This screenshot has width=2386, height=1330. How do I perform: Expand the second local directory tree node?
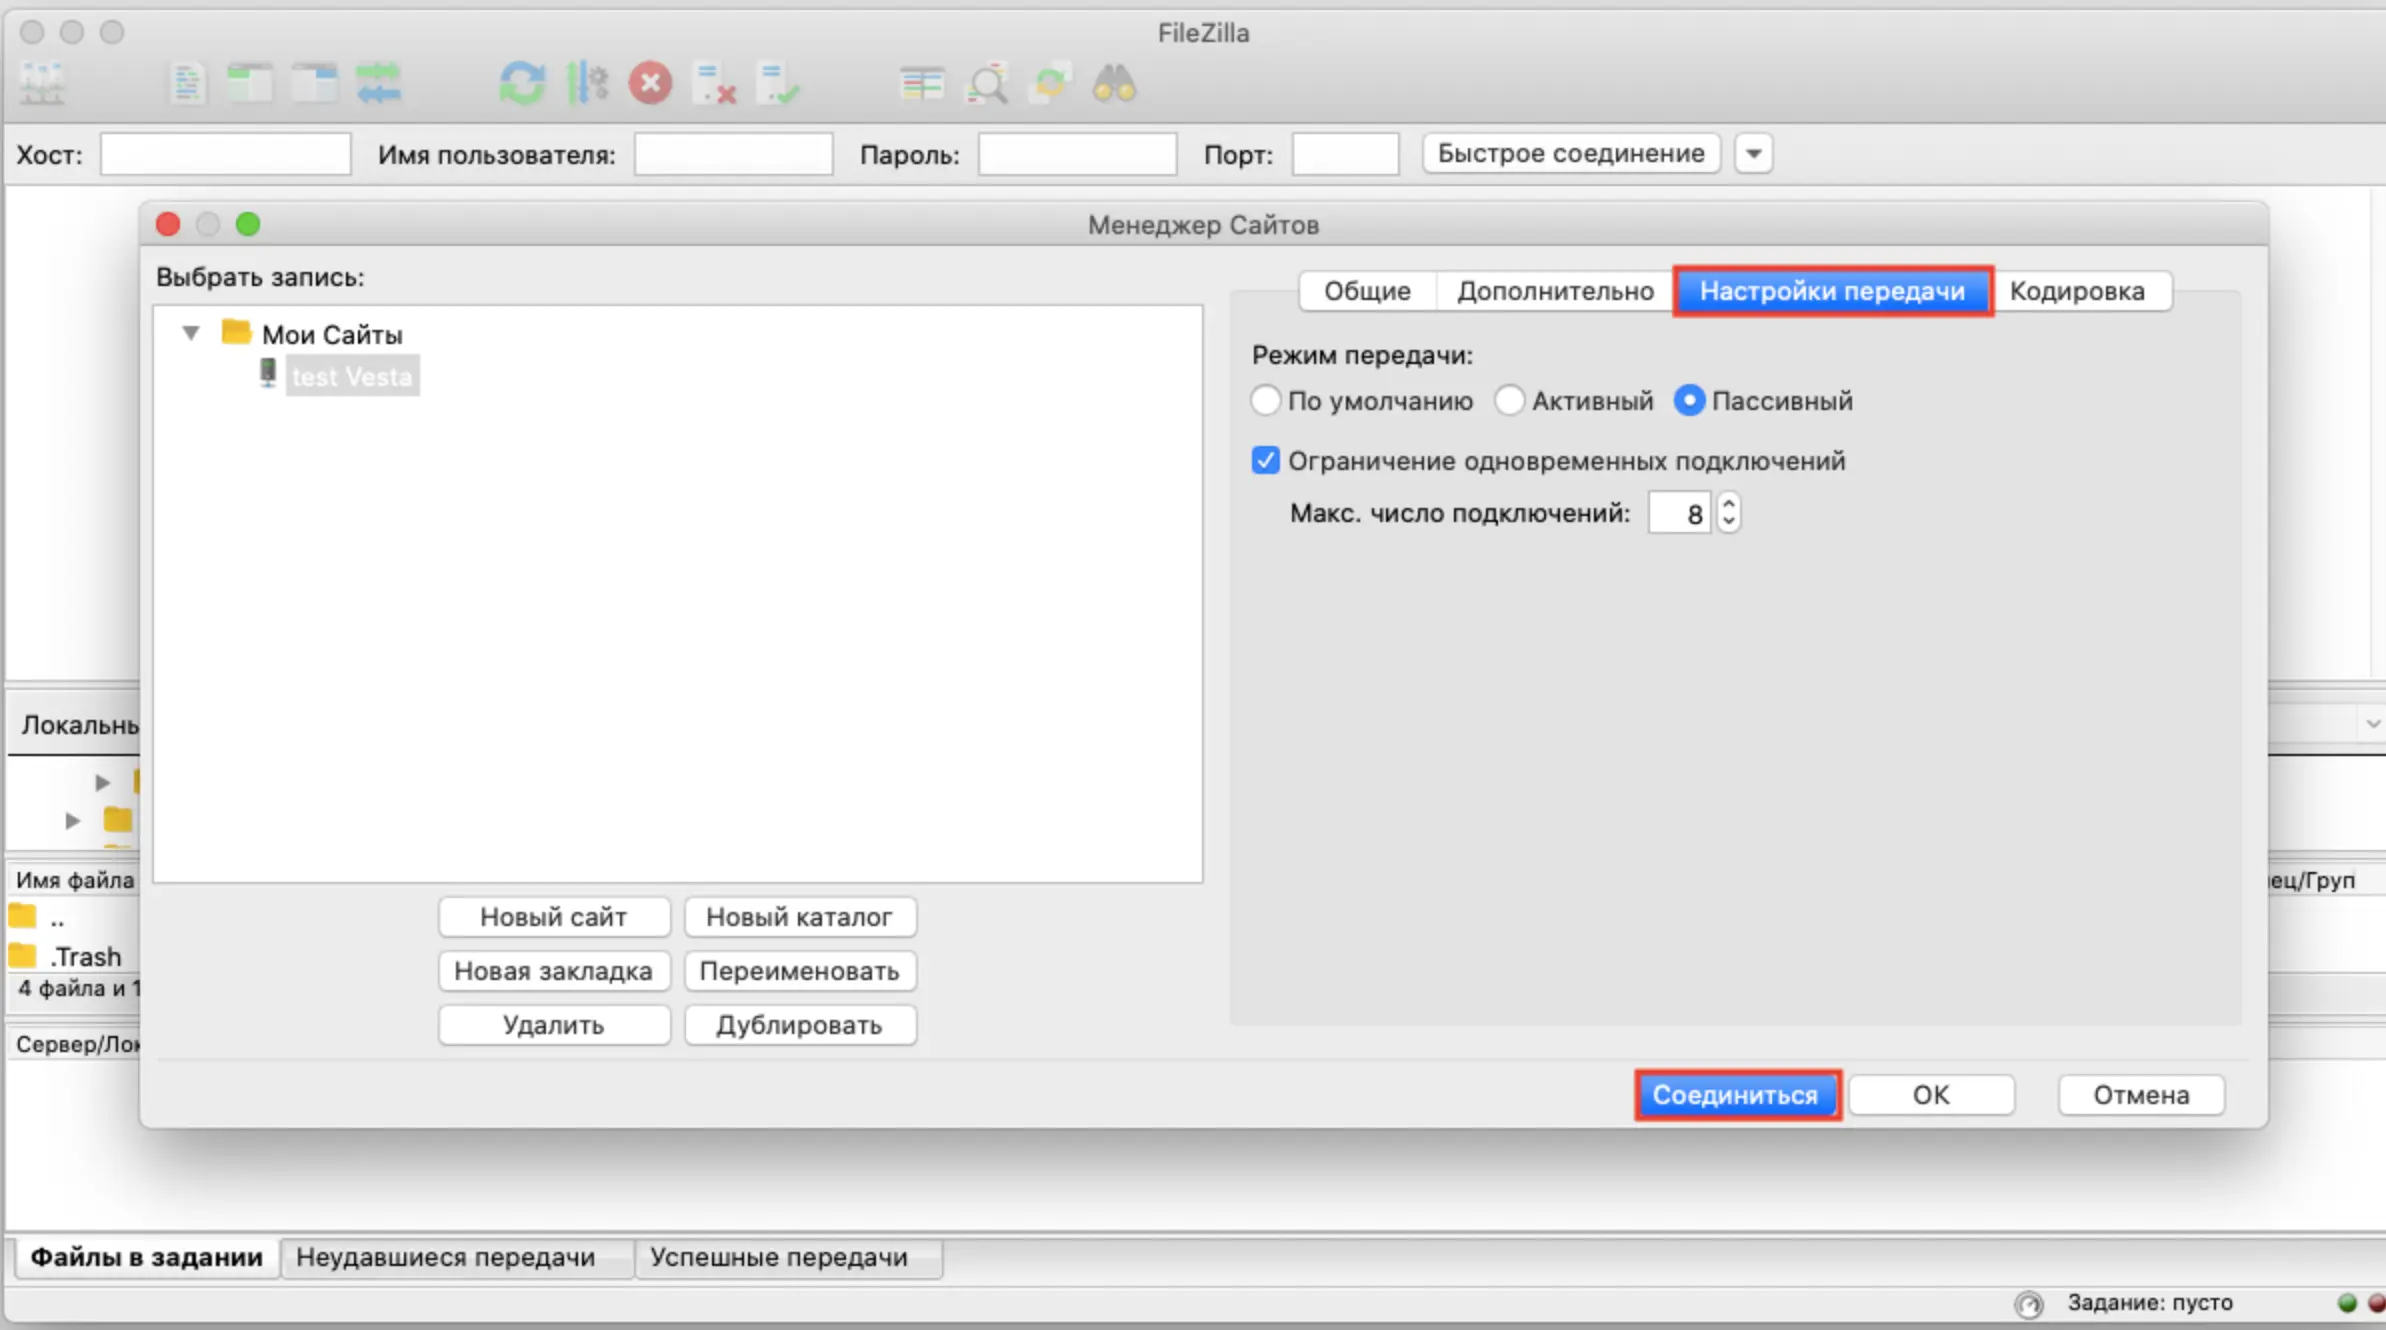point(72,820)
